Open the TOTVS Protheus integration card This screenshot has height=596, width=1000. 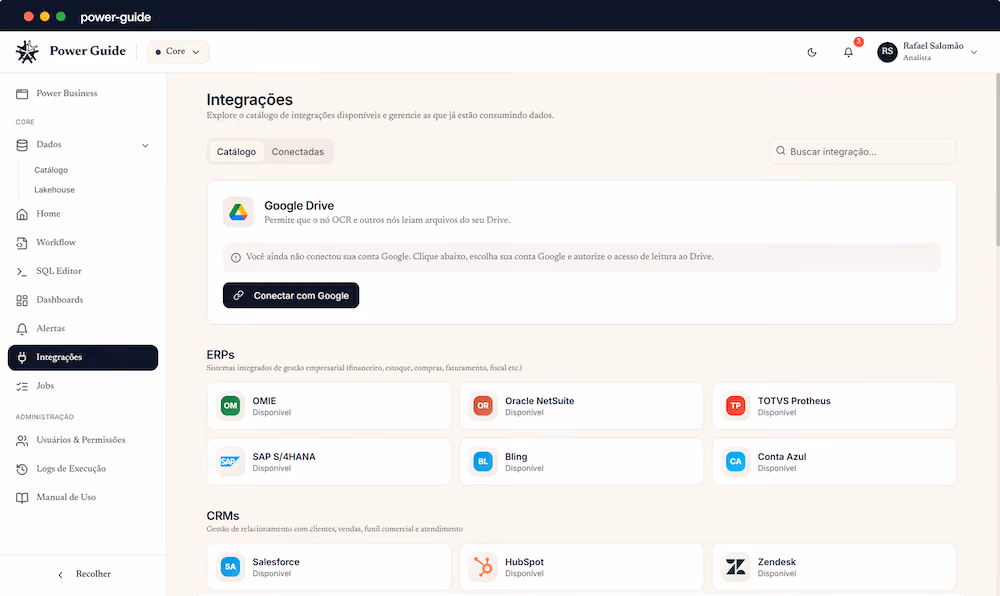point(834,406)
